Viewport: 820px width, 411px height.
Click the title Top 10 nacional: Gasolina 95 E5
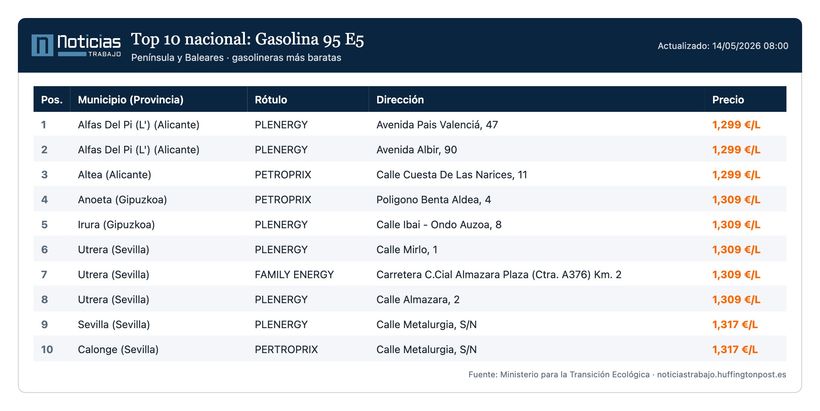[x=247, y=39]
